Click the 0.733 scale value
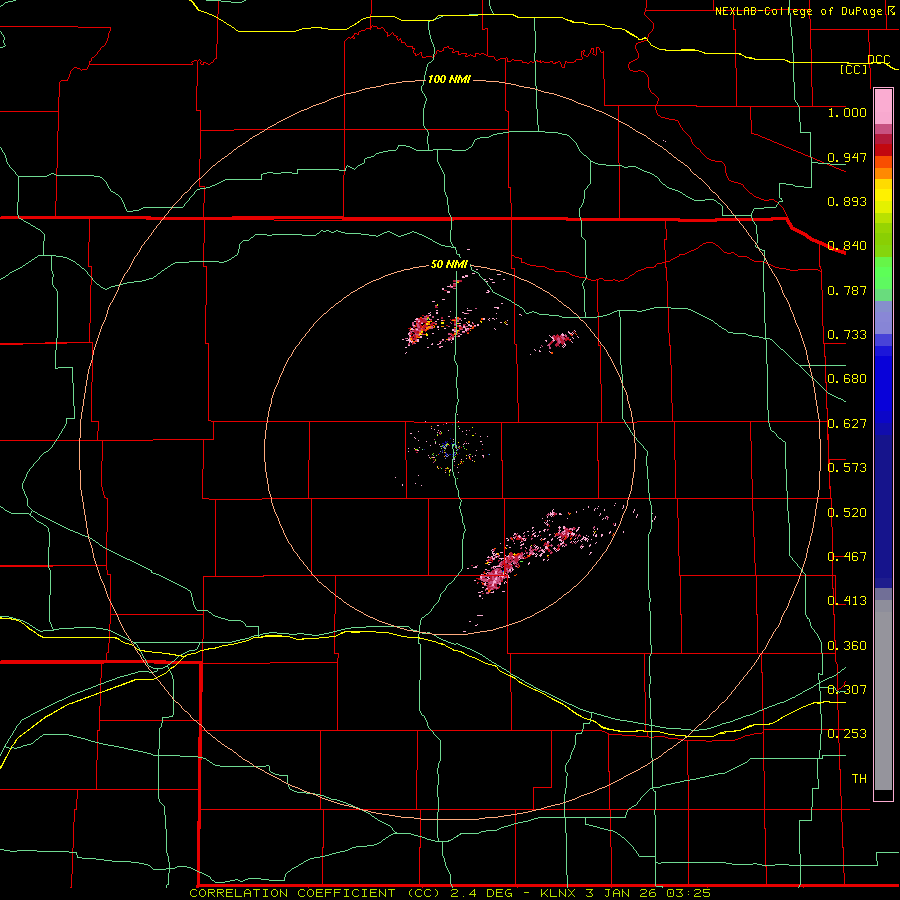 coord(847,335)
